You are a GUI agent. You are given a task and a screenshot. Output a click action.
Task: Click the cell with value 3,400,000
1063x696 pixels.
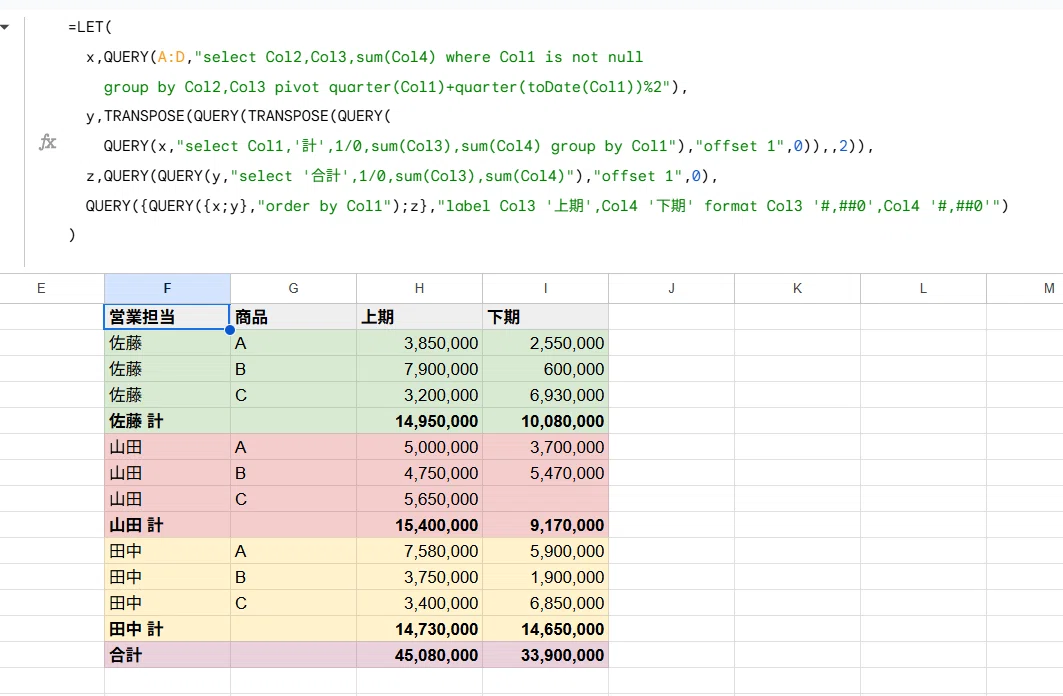tap(420, 603)
